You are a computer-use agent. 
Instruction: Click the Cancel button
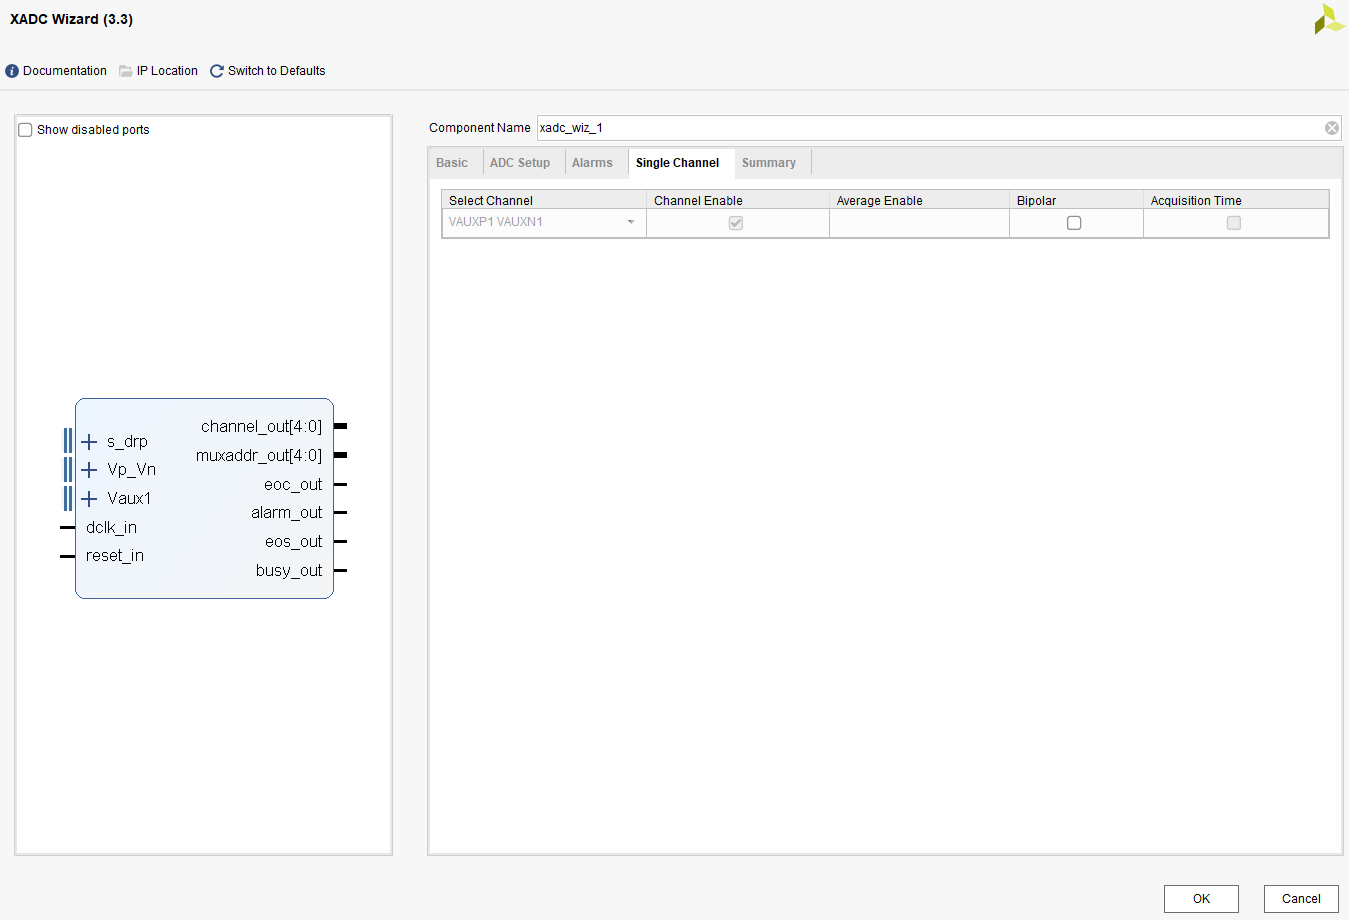pyautogui.click(x=1300, y=899)
